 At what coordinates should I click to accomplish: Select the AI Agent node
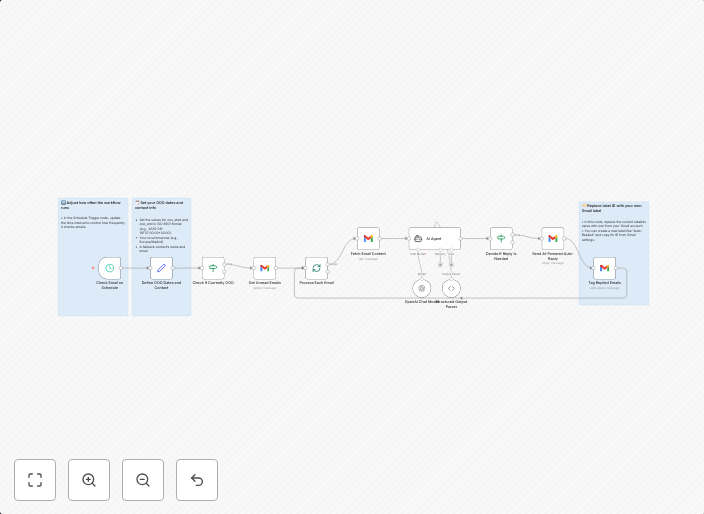coord(434,238)
